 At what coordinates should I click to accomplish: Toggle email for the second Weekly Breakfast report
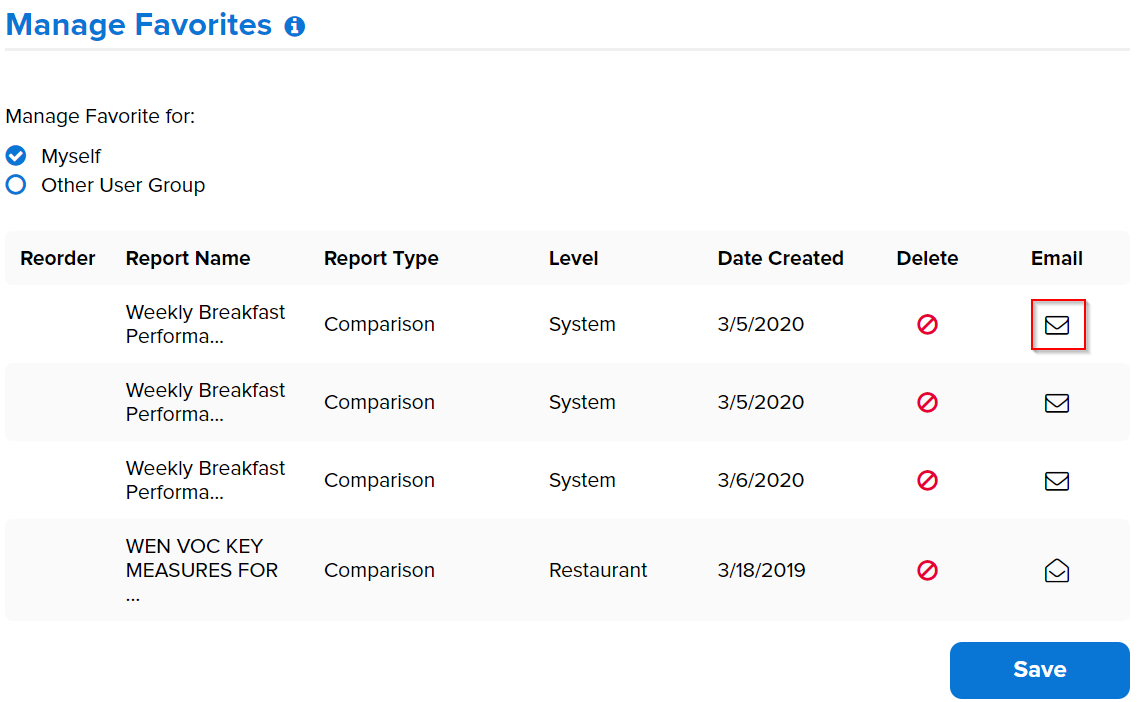[x=1057, y=403]
